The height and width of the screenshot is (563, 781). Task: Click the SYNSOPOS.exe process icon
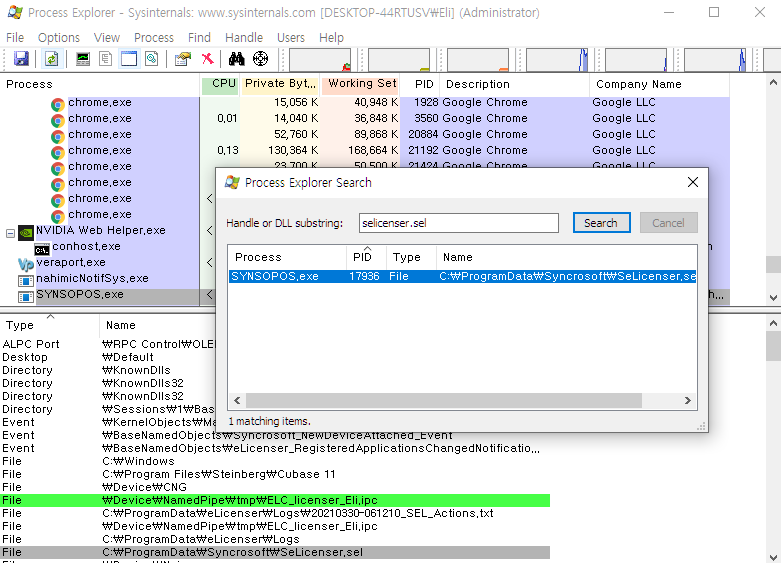[26, 296]
